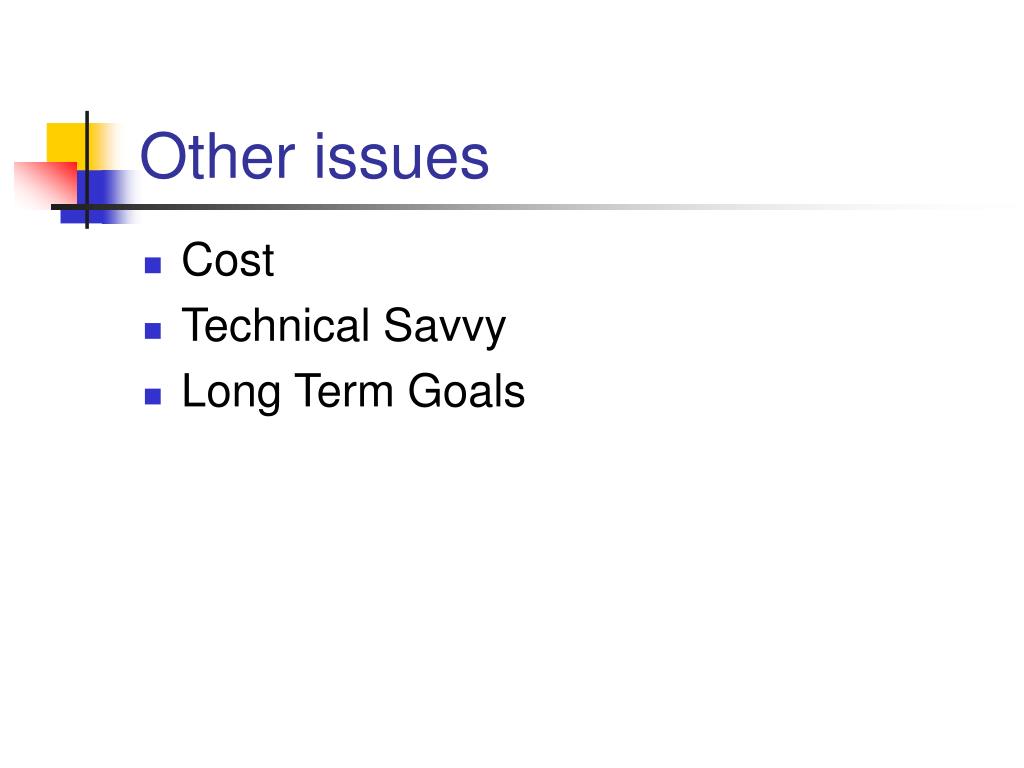1024x768 pixels.
Task: Click the word "Technical" in second bullet
Action: [276, 325]
